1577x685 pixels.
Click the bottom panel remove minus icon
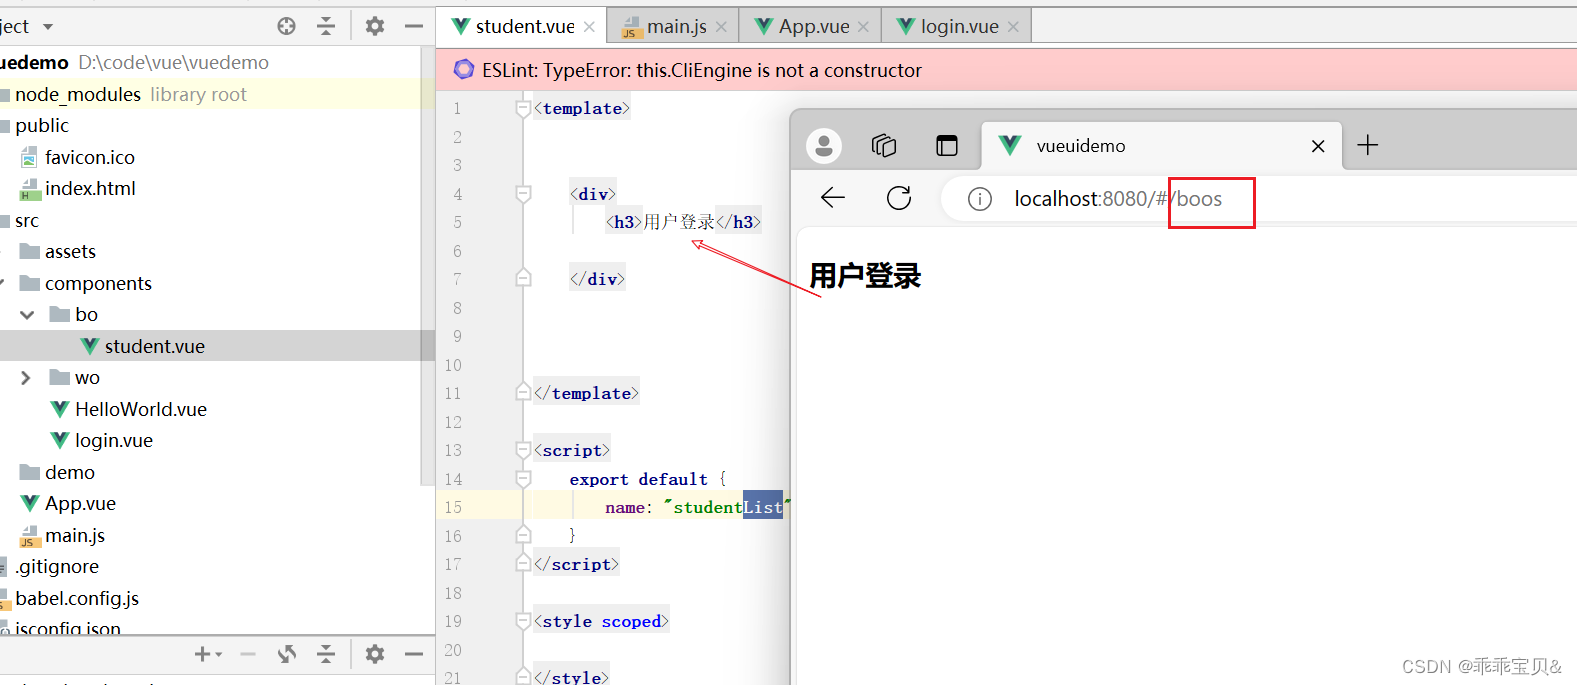click(248, 654)
